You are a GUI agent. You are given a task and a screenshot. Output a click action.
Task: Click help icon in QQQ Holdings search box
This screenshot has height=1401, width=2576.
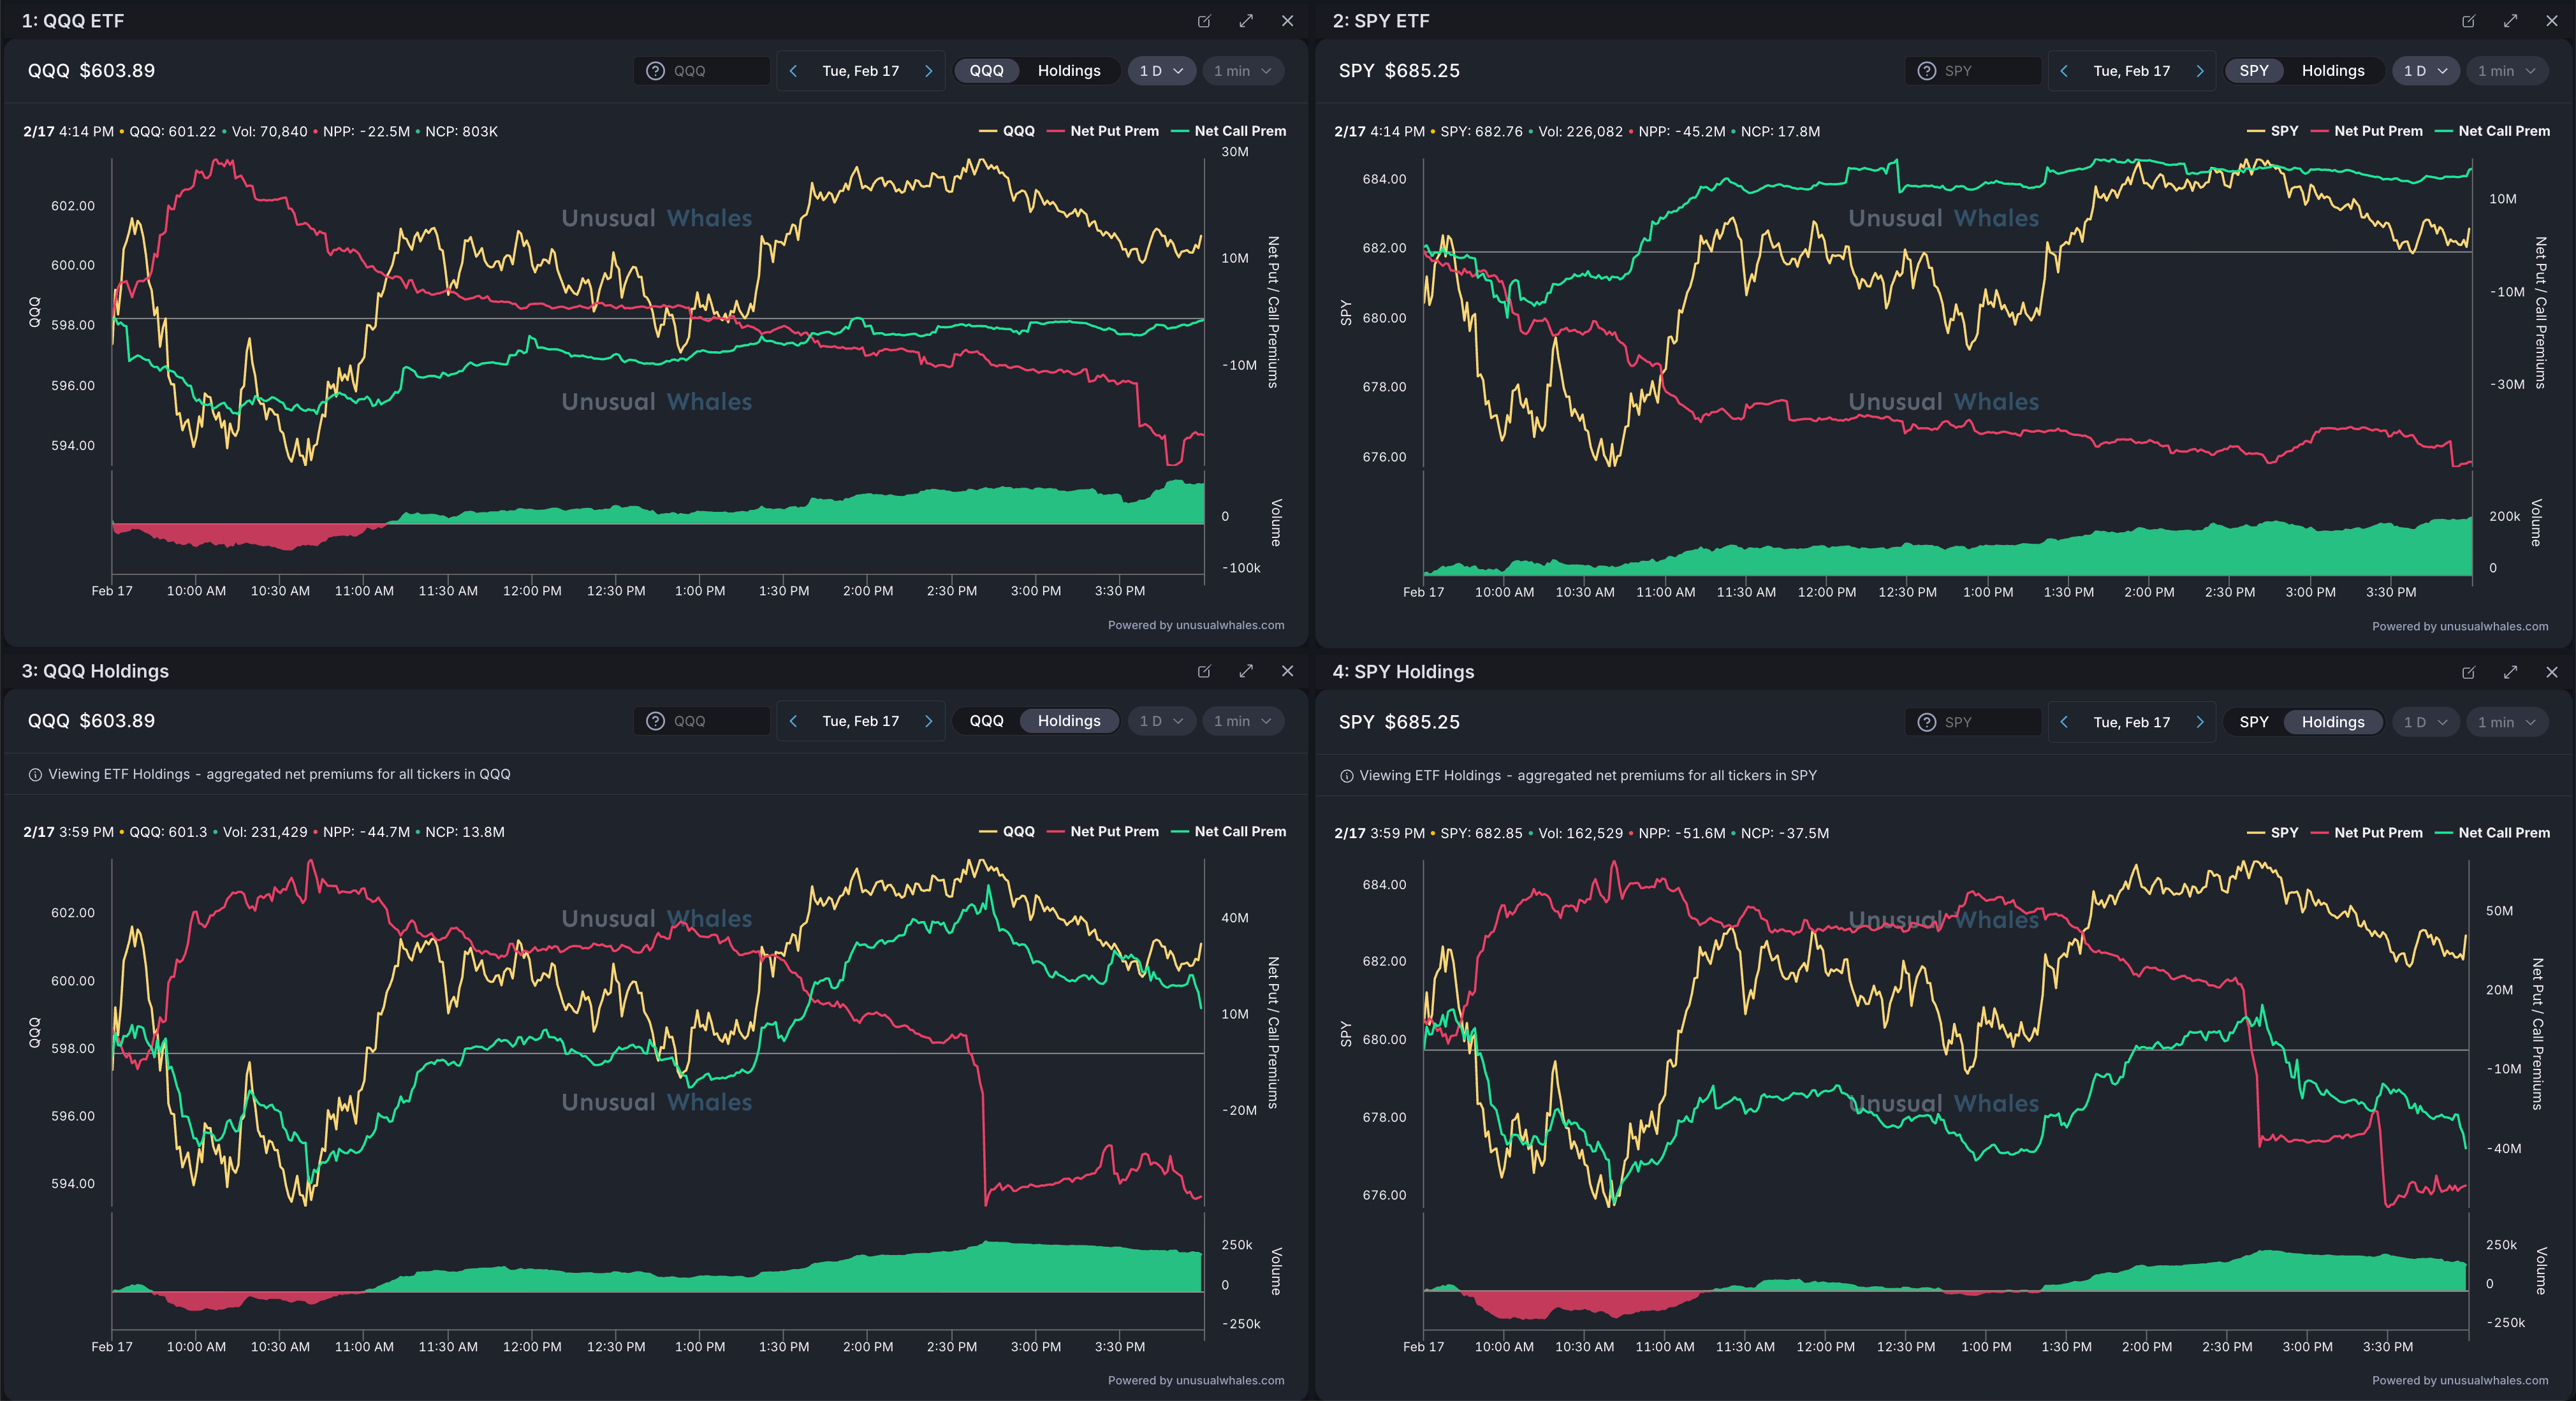click(655, 721)
